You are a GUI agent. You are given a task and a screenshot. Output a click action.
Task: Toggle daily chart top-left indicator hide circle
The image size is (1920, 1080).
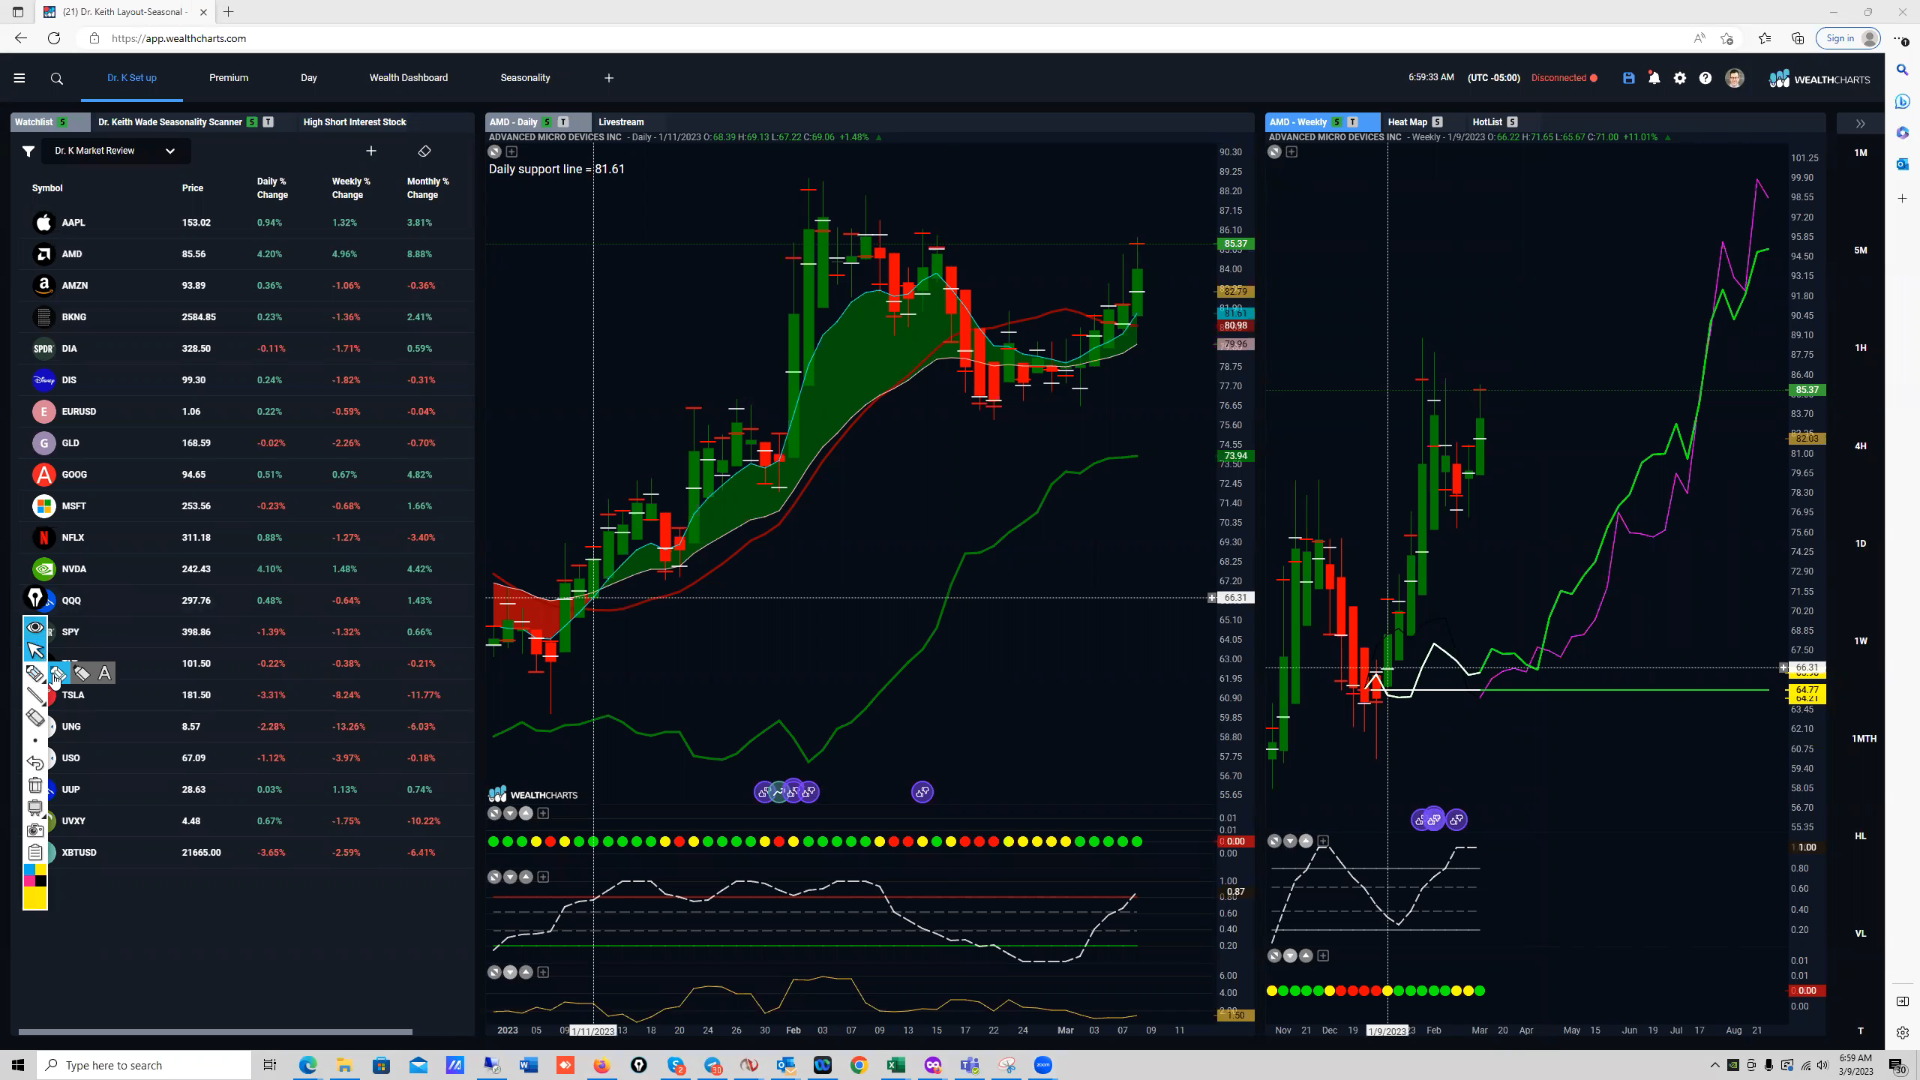click(x=494, y=152)
